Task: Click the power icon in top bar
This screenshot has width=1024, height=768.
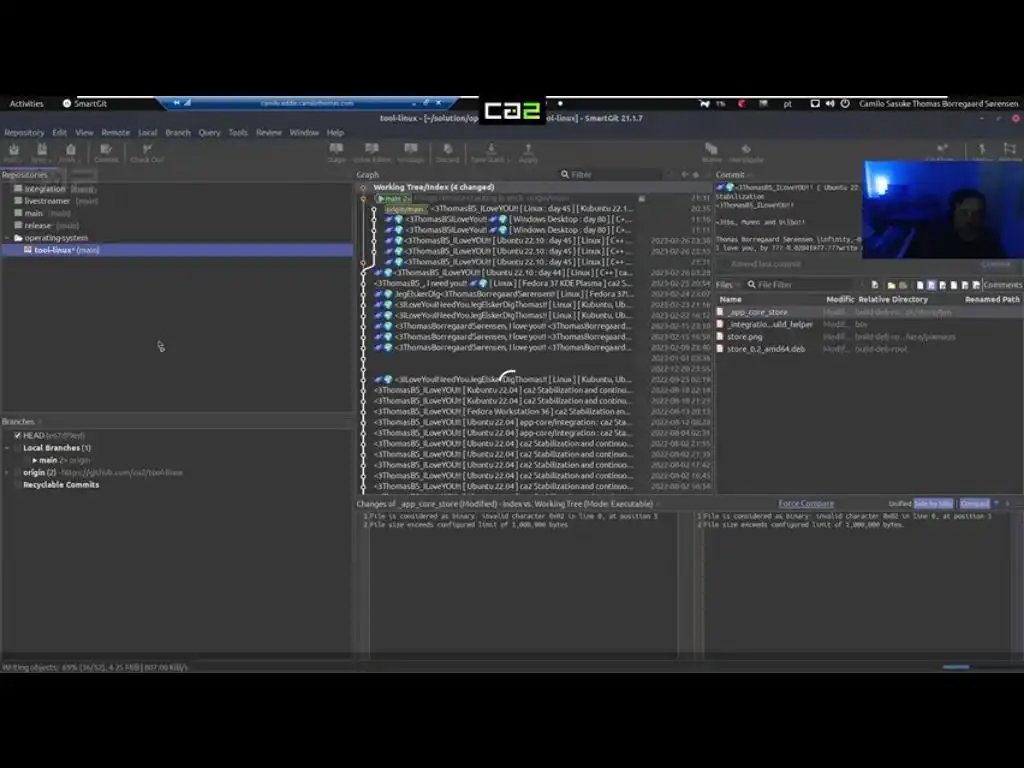Action: click(x=845, y=104)
